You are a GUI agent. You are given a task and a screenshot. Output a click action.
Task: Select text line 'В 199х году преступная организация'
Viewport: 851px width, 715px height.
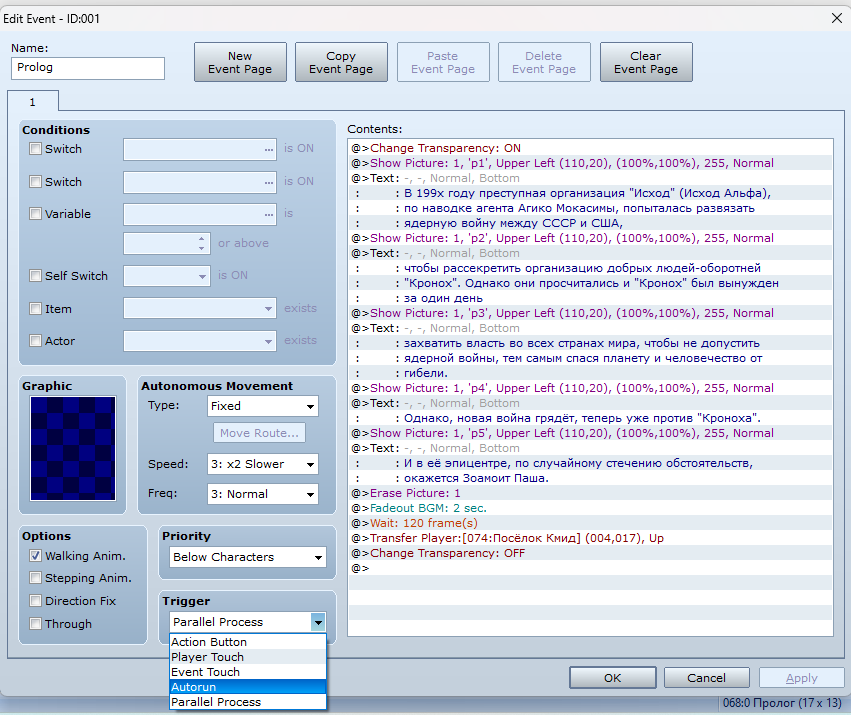[590, 193]
